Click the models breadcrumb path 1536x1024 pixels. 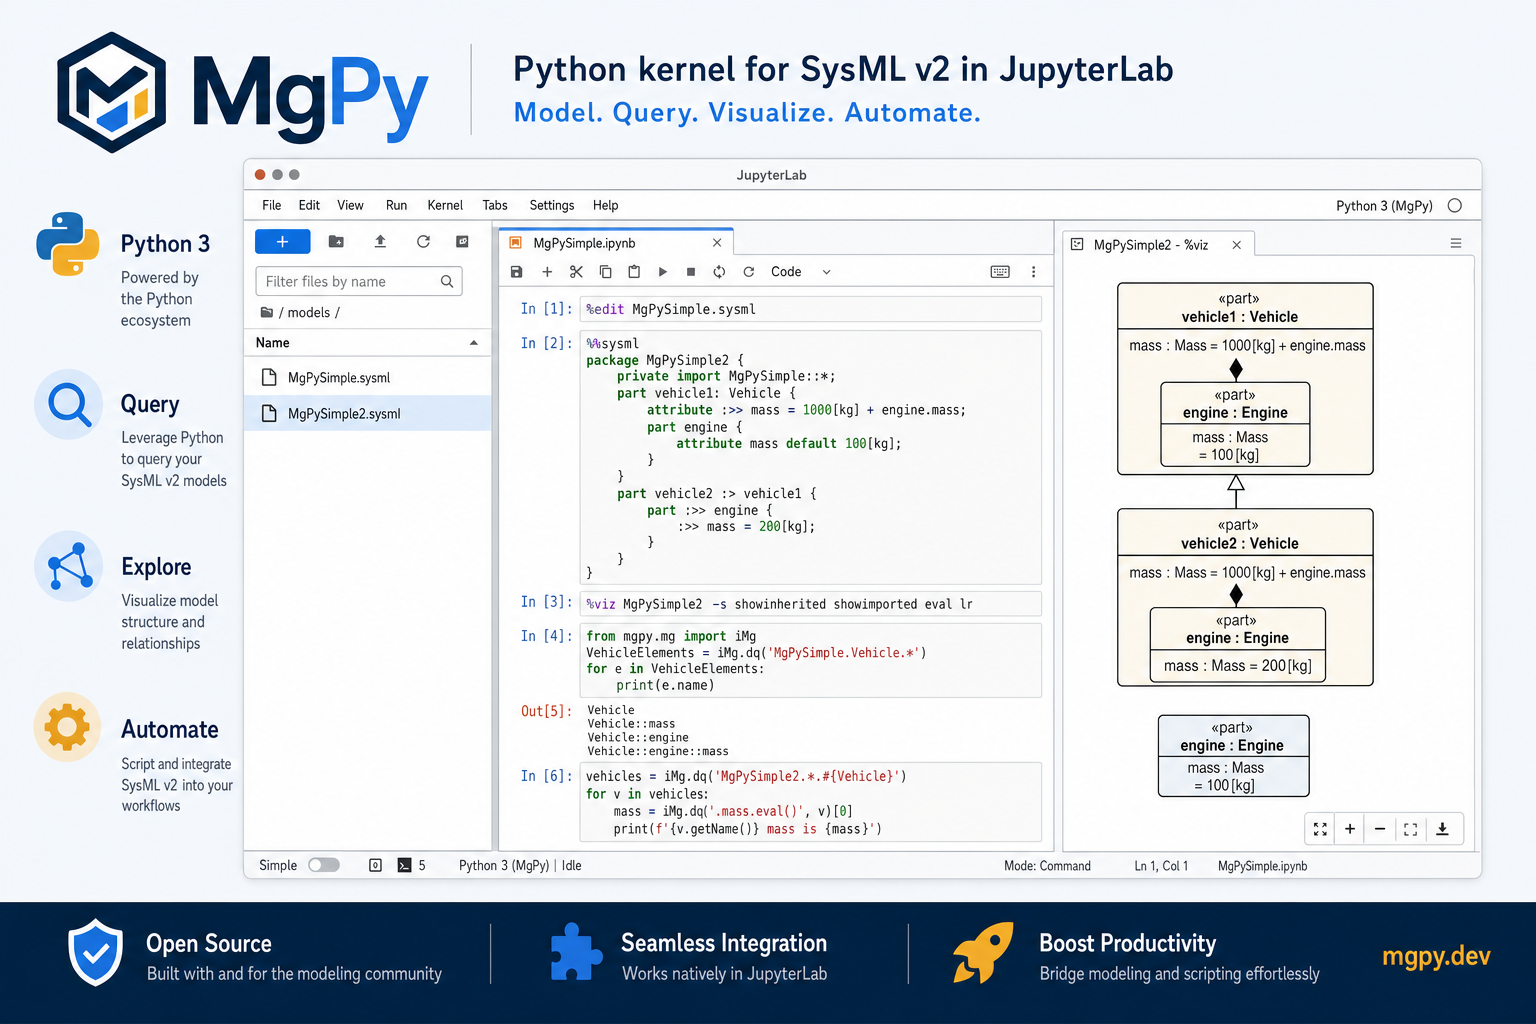pos(309,312)
